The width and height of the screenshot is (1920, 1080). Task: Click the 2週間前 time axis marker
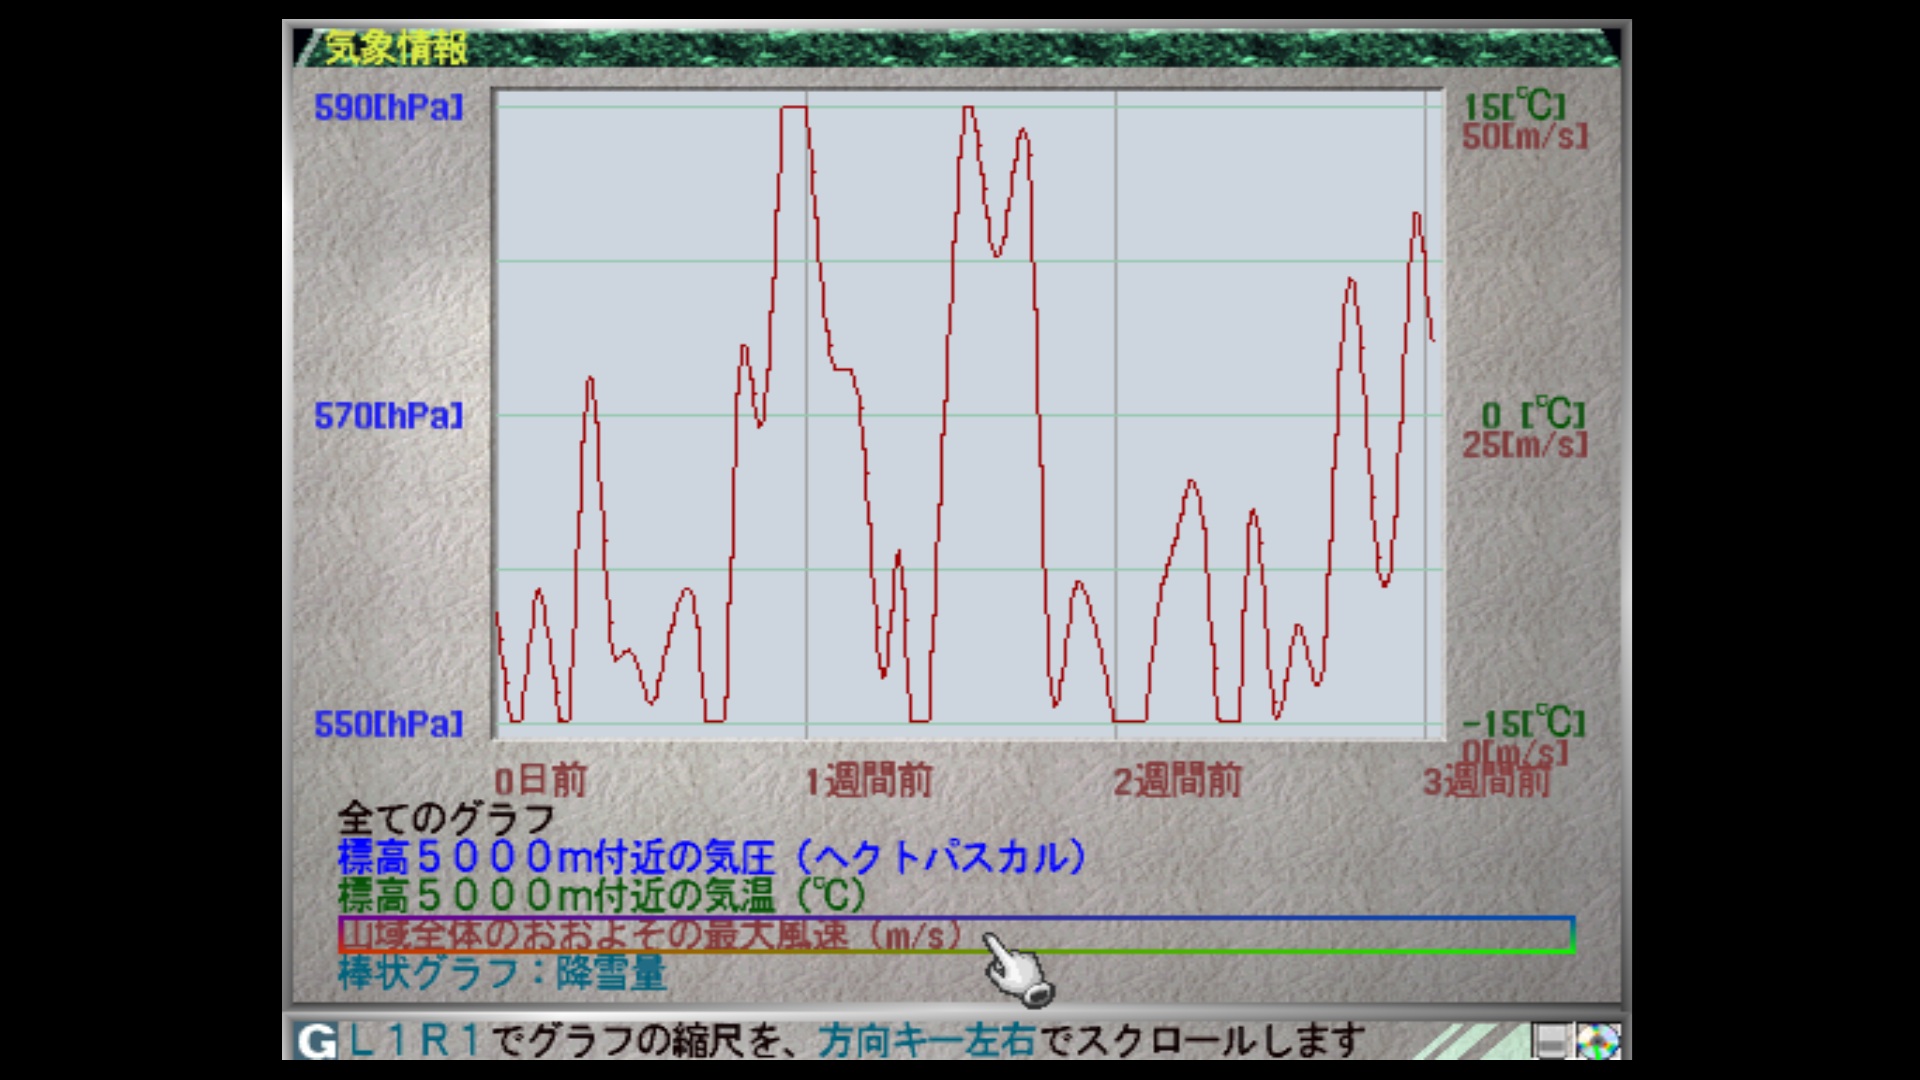(1178, 781)
